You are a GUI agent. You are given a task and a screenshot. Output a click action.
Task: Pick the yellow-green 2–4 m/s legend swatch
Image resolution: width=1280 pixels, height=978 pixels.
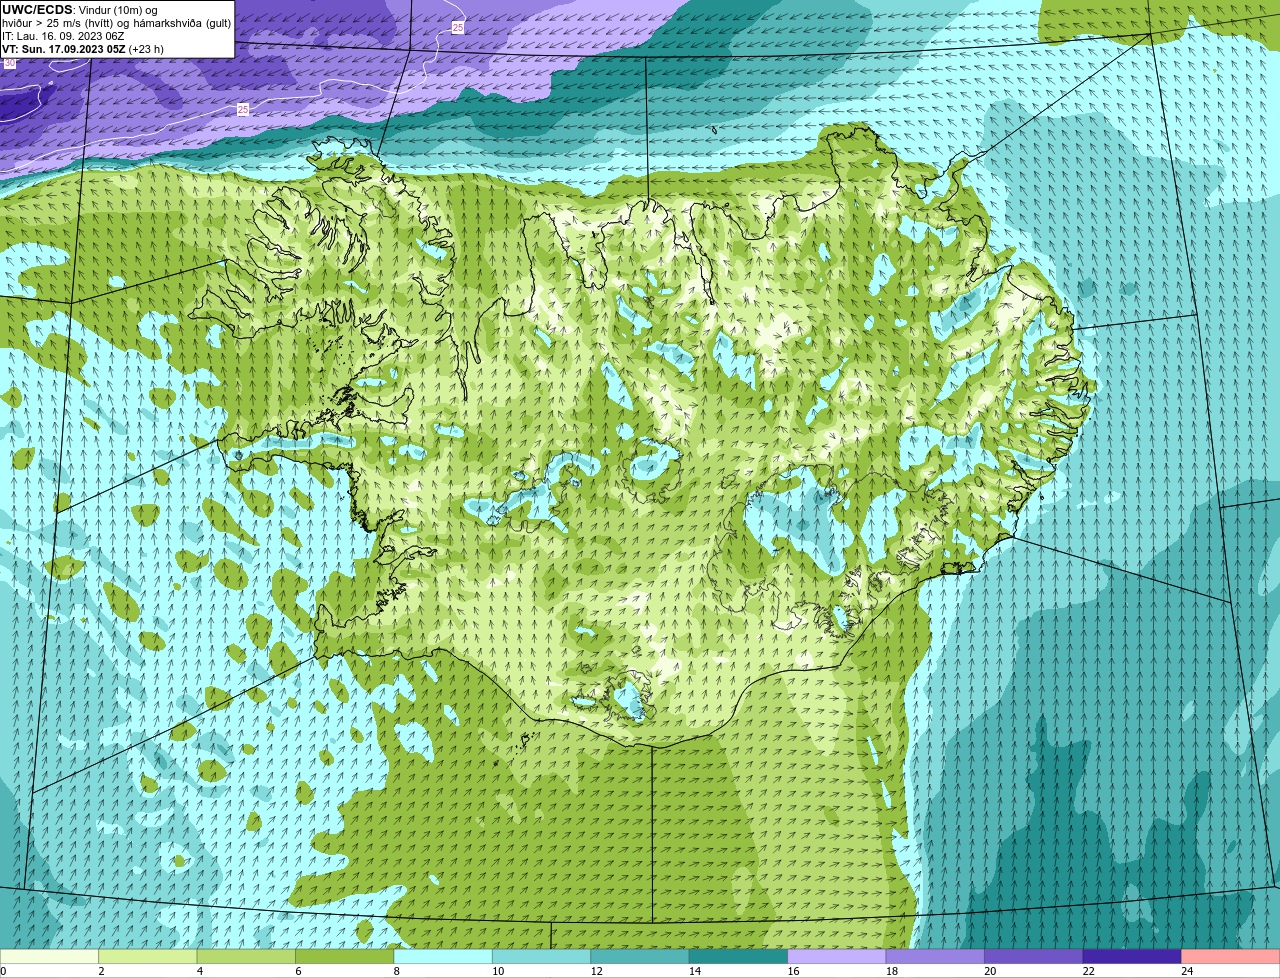point(148,957)
